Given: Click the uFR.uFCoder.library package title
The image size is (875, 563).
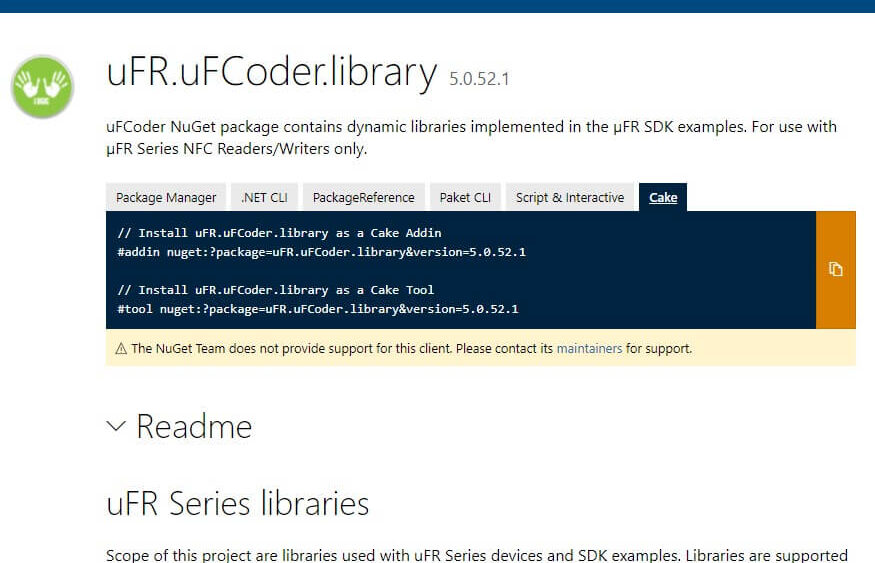Looking at the screenshot, I should [x=272, y=72].
